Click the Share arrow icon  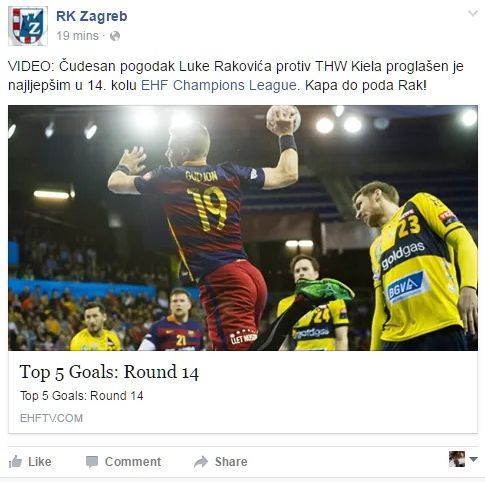coord(201,462)
